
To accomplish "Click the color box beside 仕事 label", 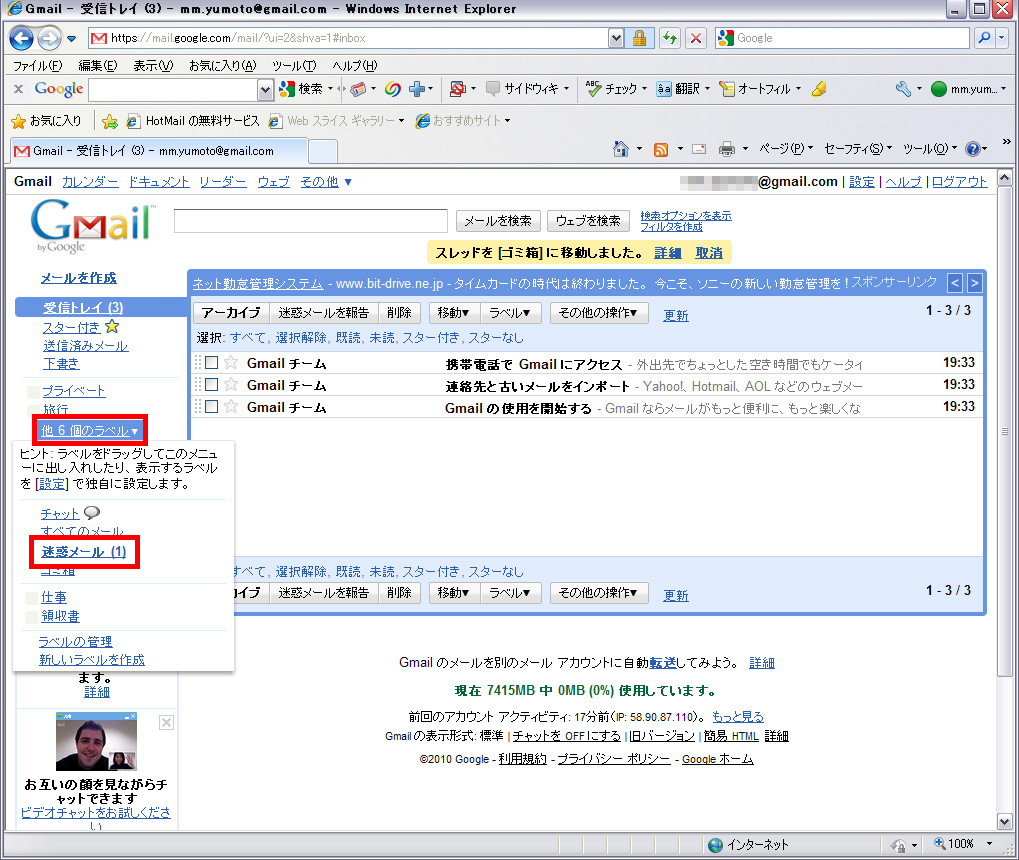I will (31, 597).
